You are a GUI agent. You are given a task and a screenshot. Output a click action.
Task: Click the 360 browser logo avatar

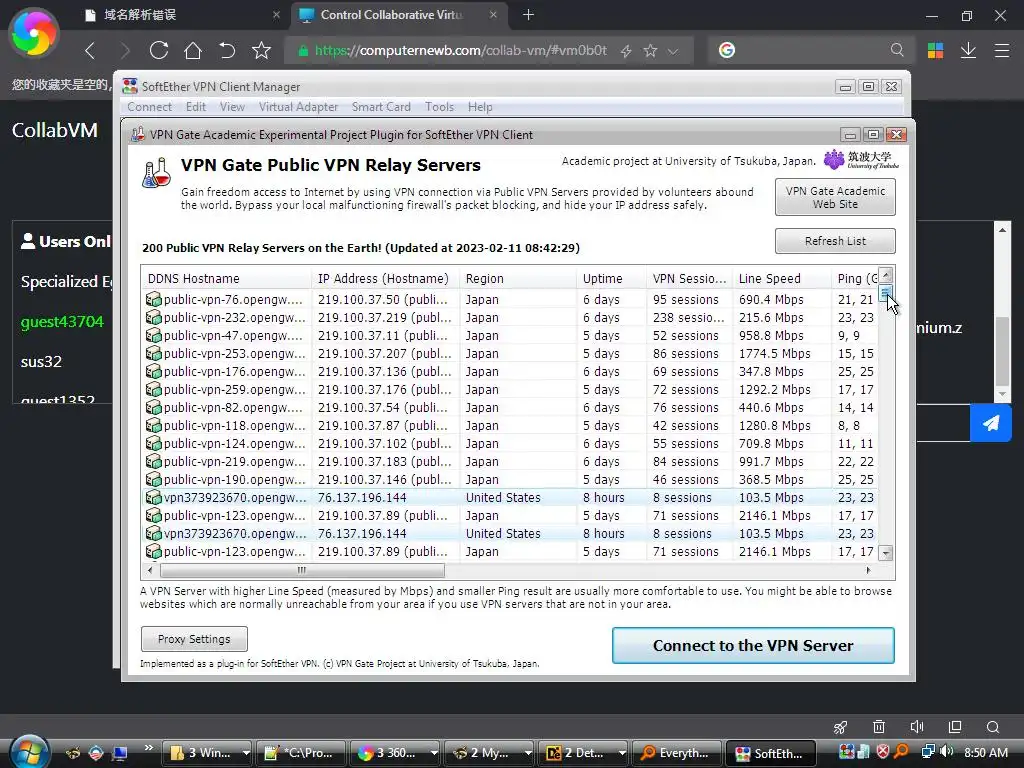33,33
